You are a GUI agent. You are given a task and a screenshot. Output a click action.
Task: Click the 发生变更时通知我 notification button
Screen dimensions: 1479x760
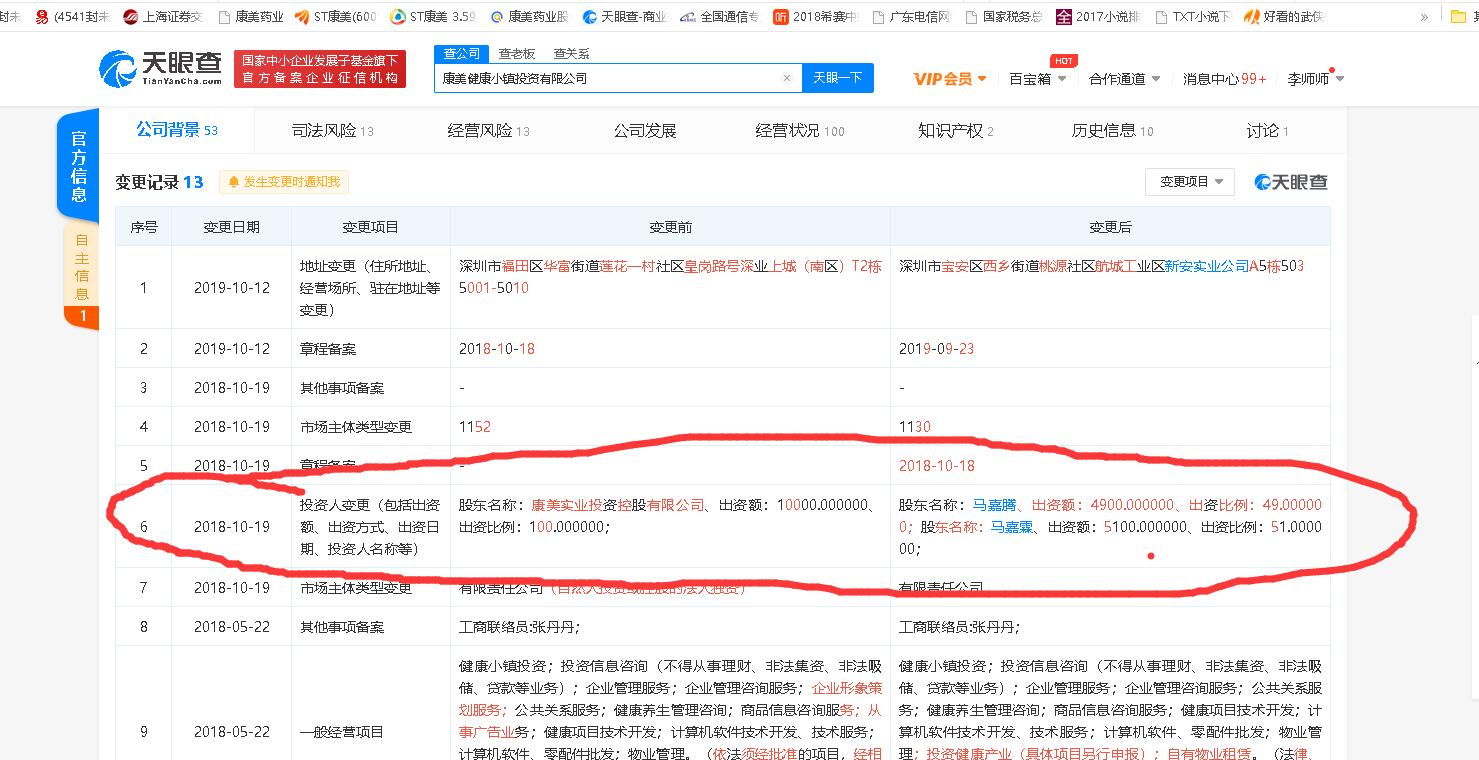[284, 182]
